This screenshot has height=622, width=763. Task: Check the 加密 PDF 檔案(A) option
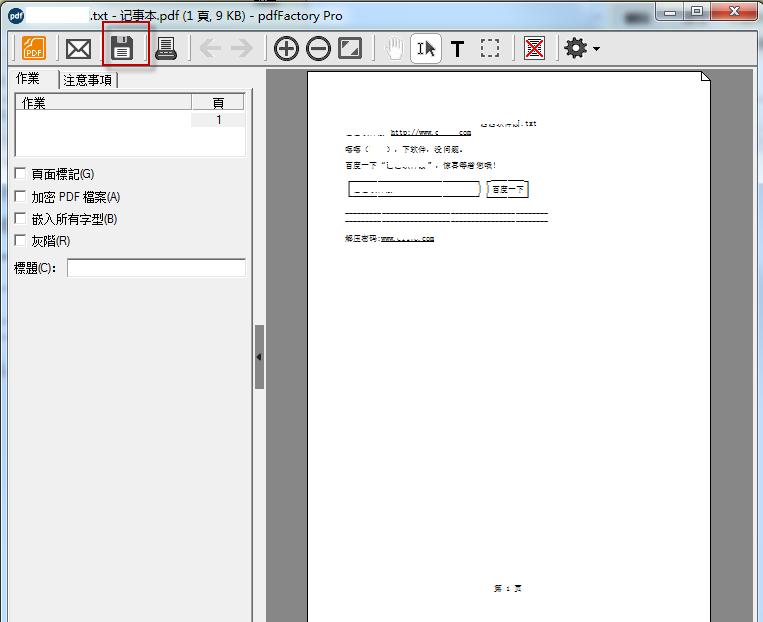(x=21, y=196)
